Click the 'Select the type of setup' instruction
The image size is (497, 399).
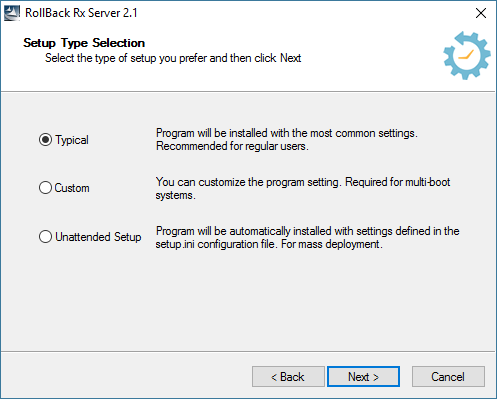(173, 58)
